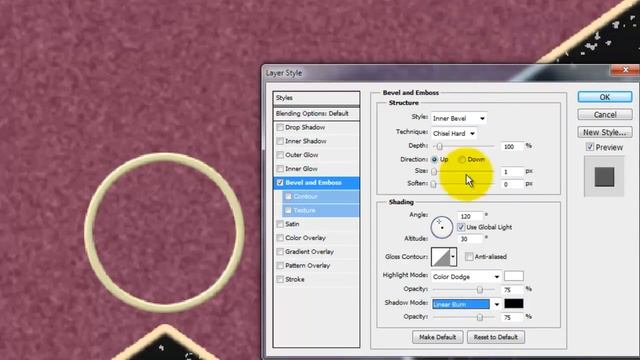Tick the Inner Shadow checkbox

280,141
